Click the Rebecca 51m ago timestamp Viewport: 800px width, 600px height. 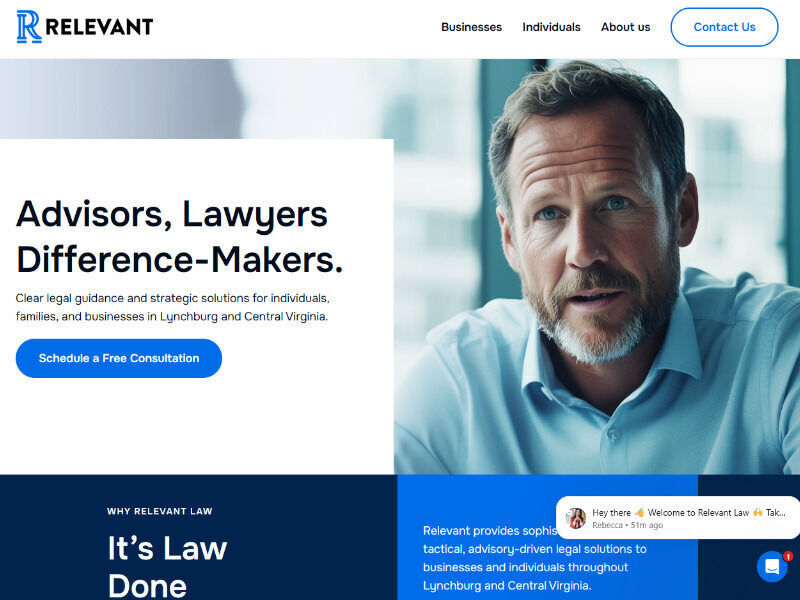628,525
